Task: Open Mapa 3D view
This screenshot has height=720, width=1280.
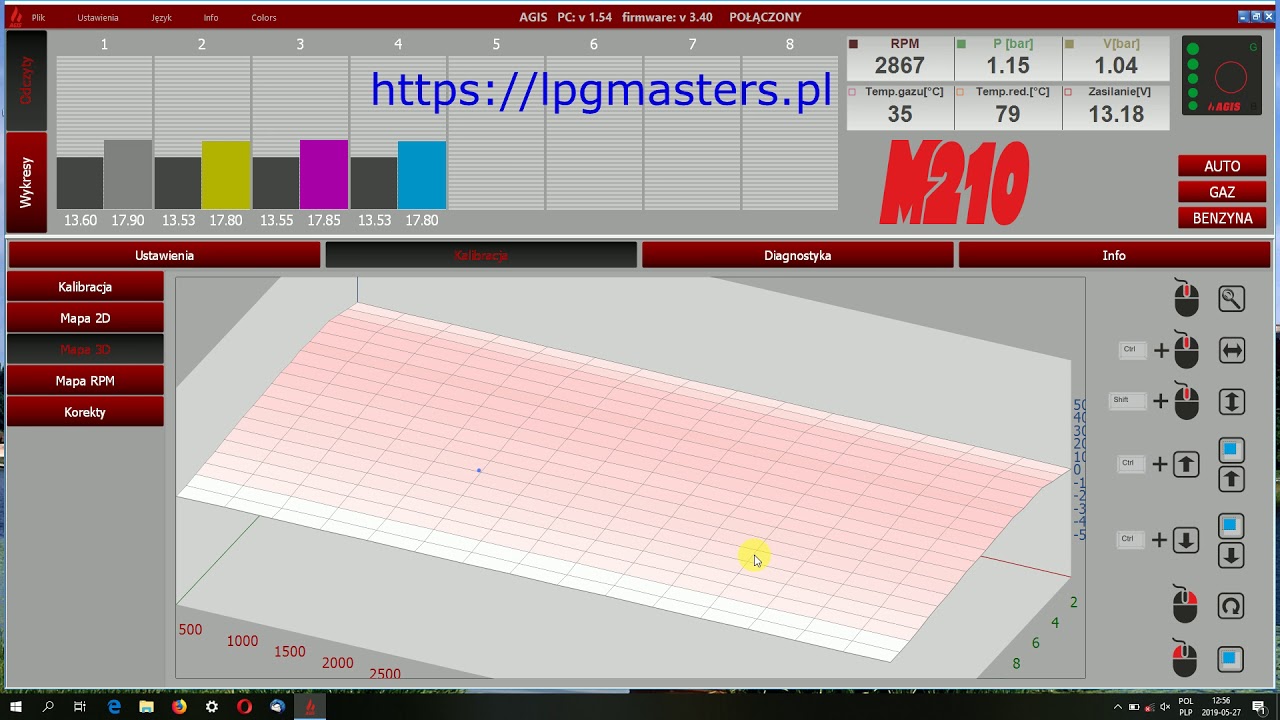Action: (85, 350)
